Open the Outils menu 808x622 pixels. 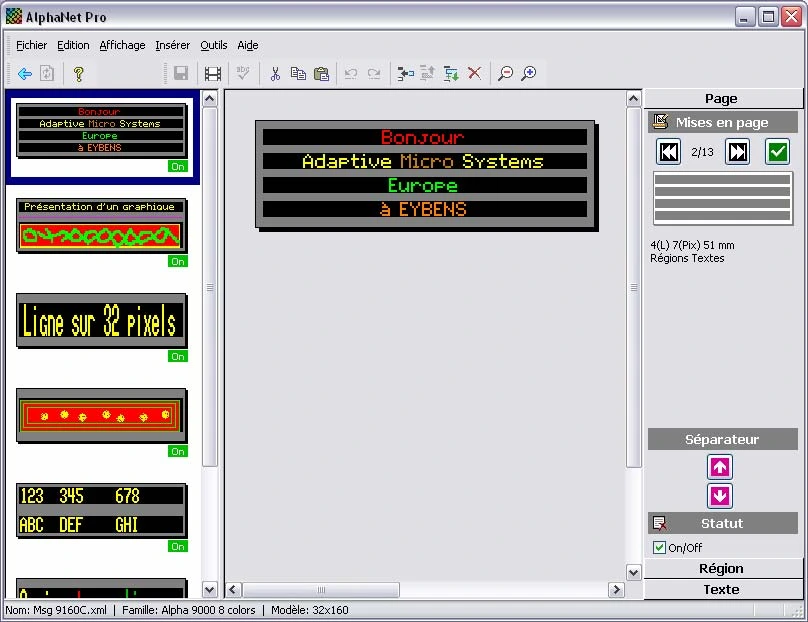coord(214,45)
